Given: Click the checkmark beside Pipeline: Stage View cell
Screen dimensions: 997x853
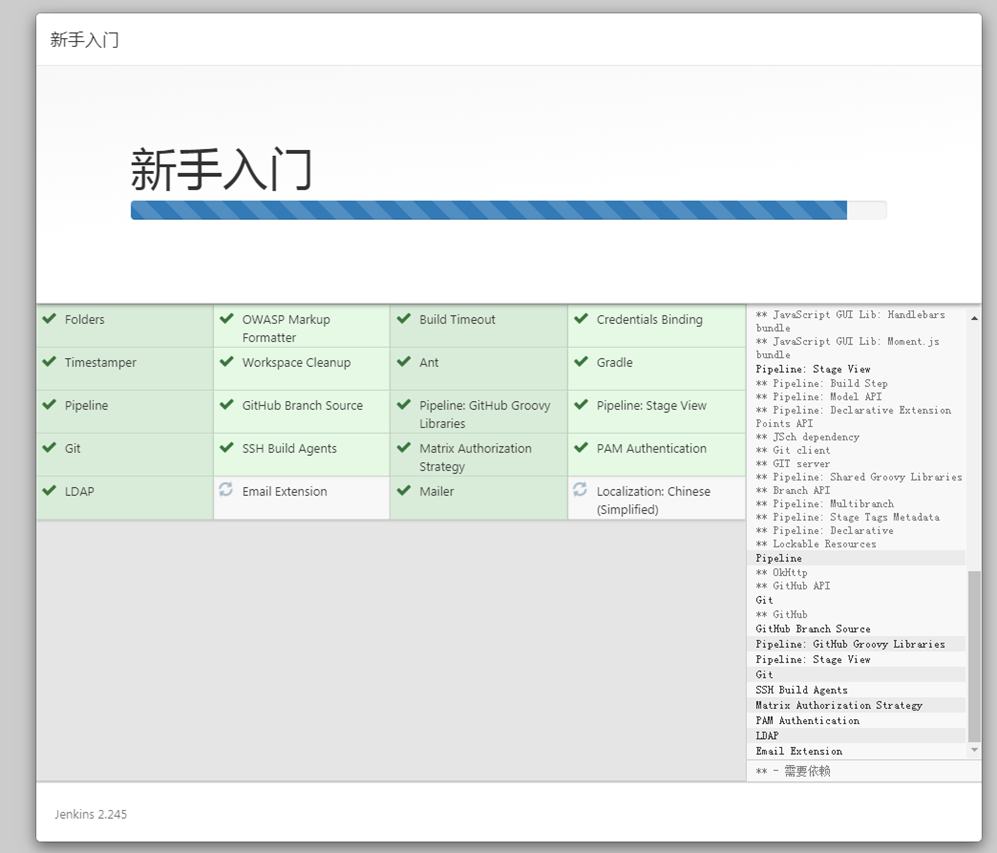Looking at the screenshot, I should (x=581, y=404).
